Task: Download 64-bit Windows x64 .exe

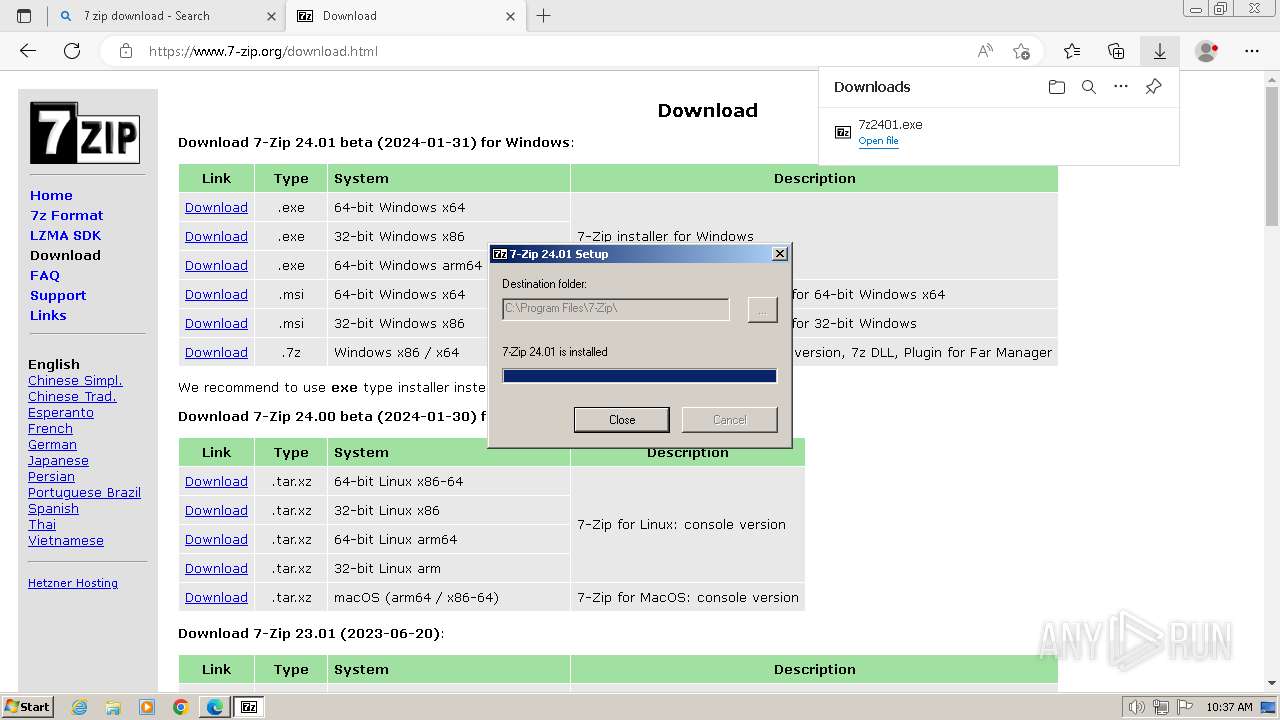Action: 216,207
